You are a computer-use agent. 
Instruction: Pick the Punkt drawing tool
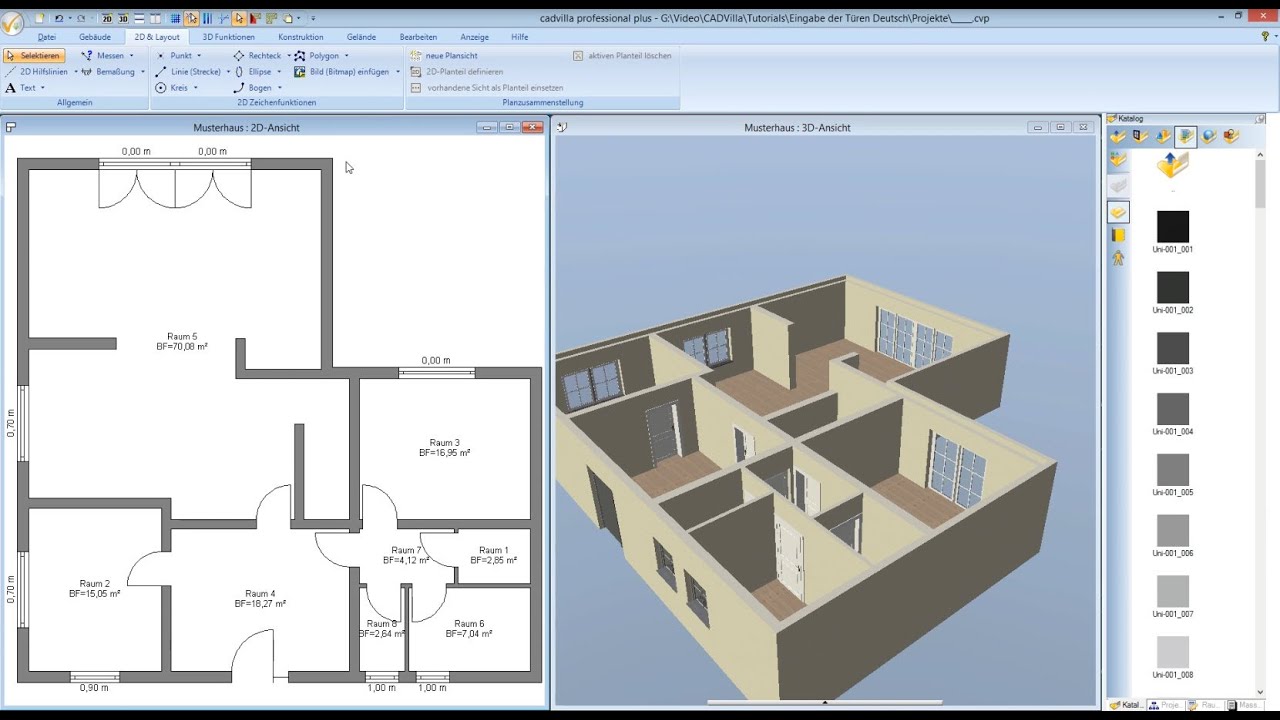[x=174, y=56]
